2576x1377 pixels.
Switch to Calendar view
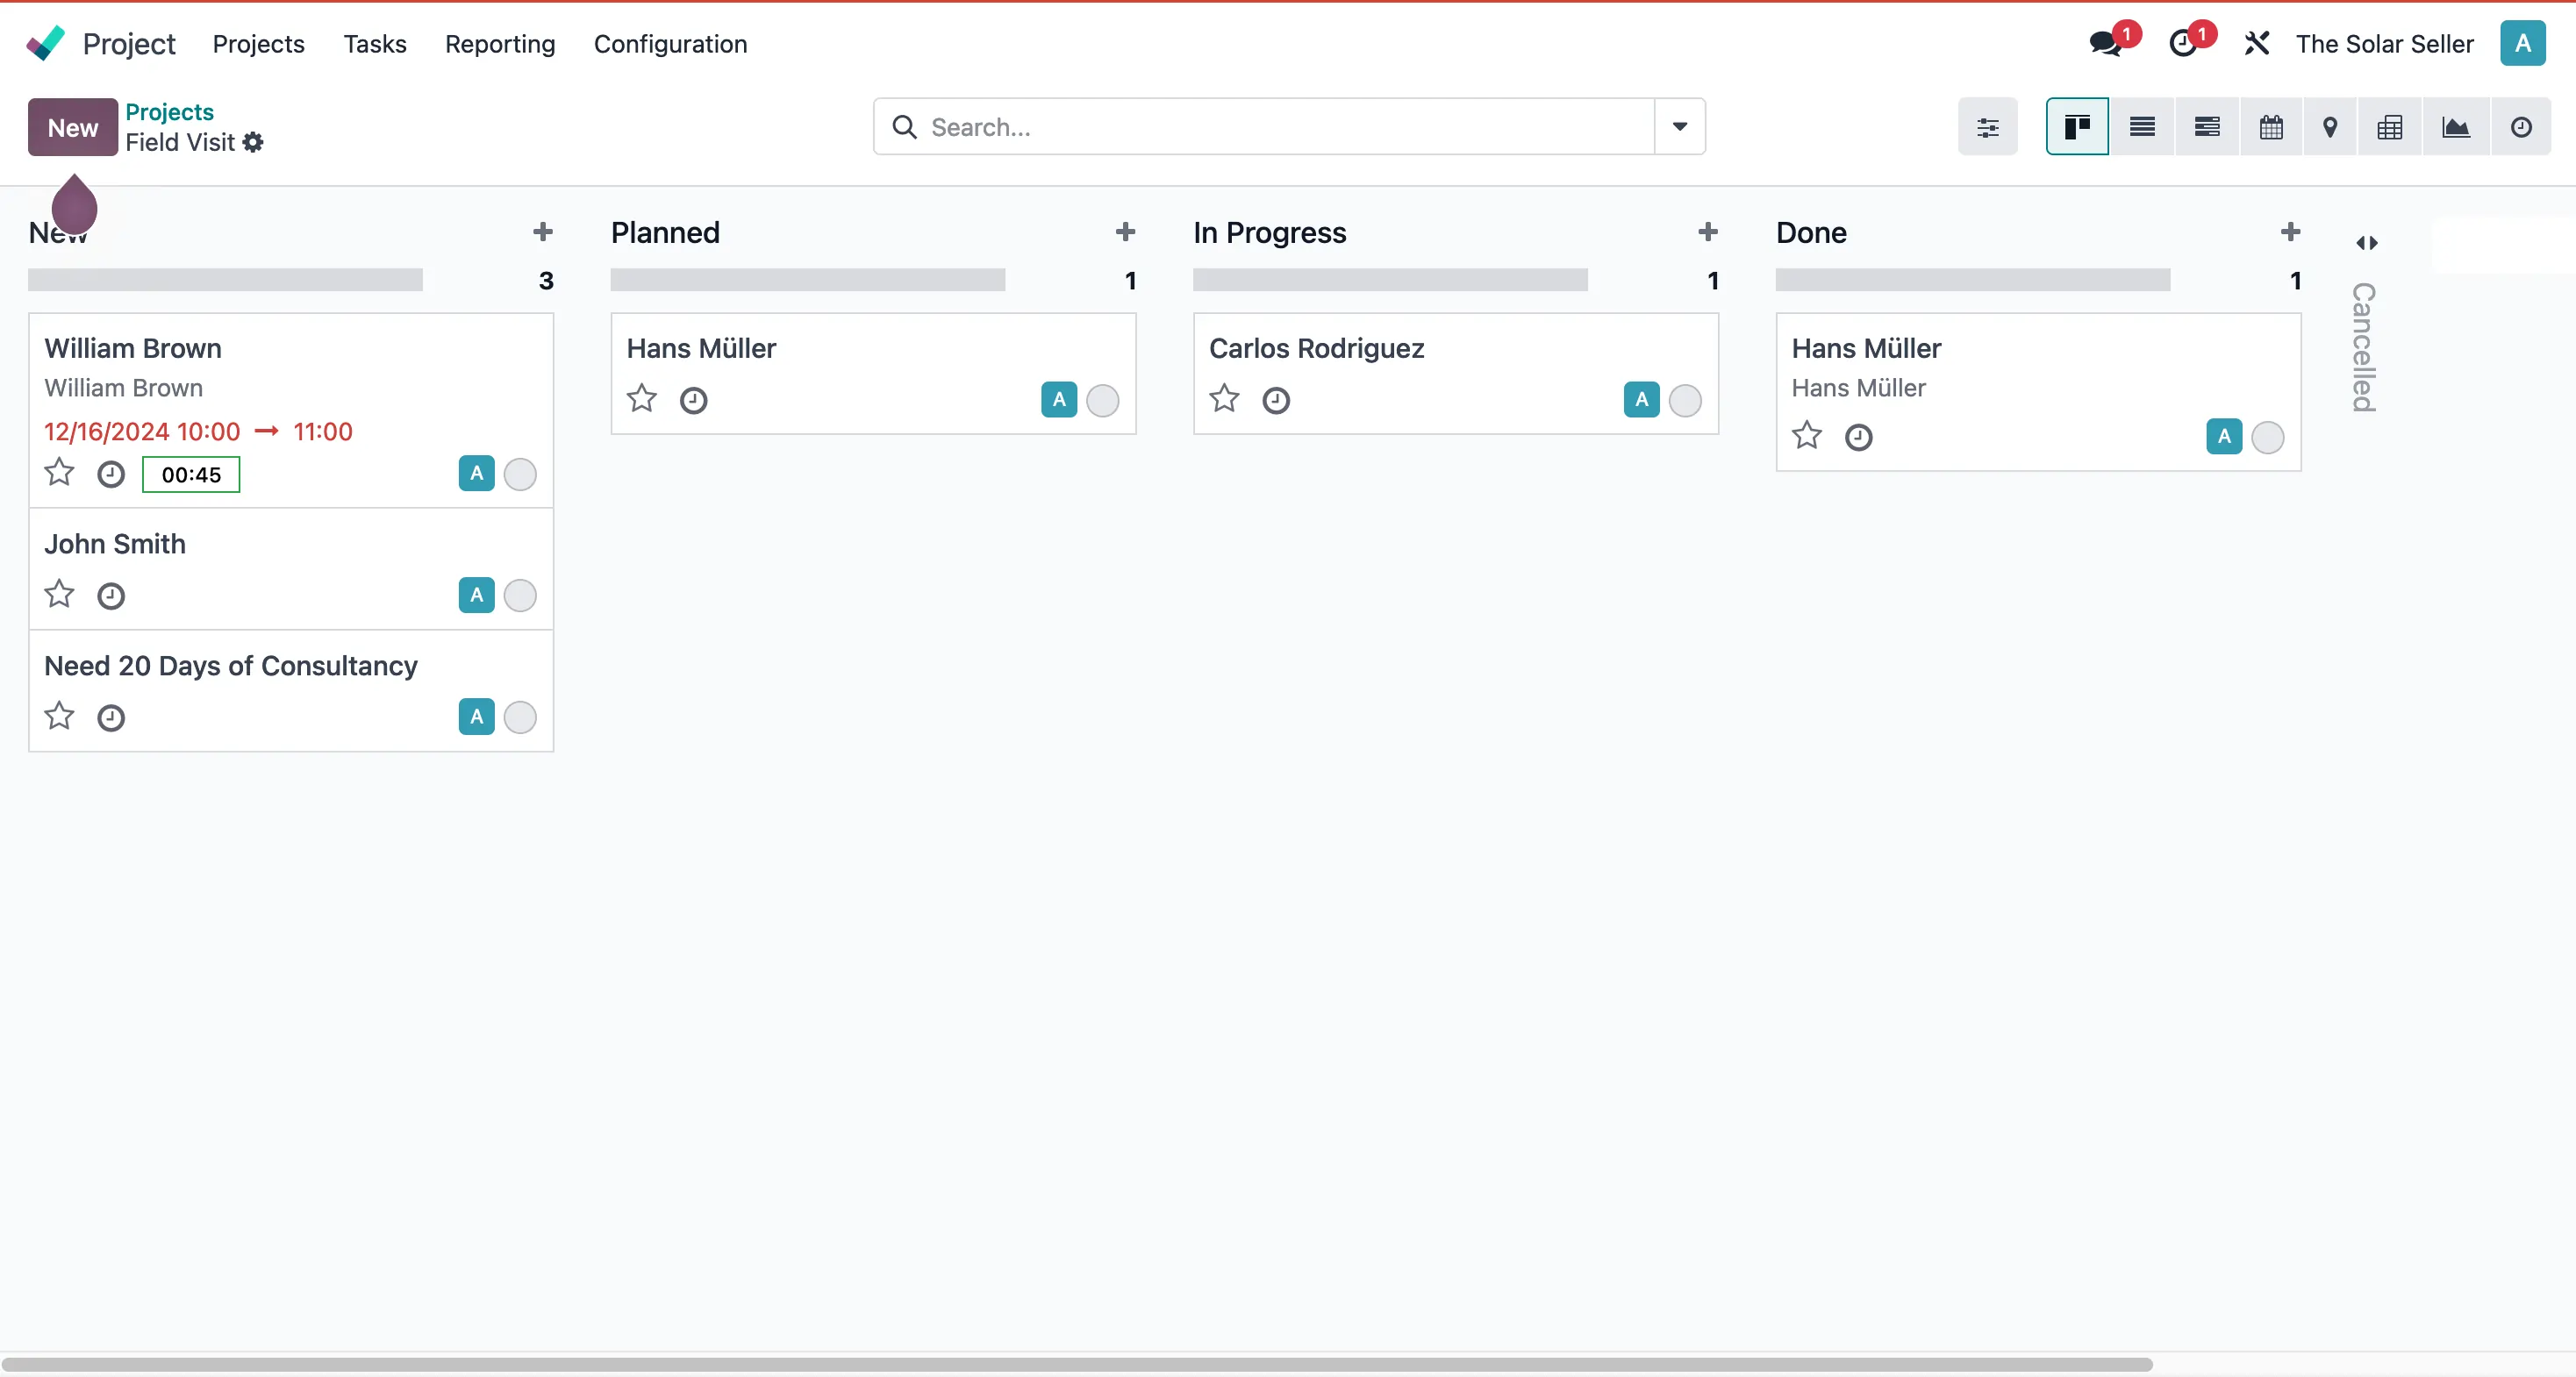coord(2271,127)
